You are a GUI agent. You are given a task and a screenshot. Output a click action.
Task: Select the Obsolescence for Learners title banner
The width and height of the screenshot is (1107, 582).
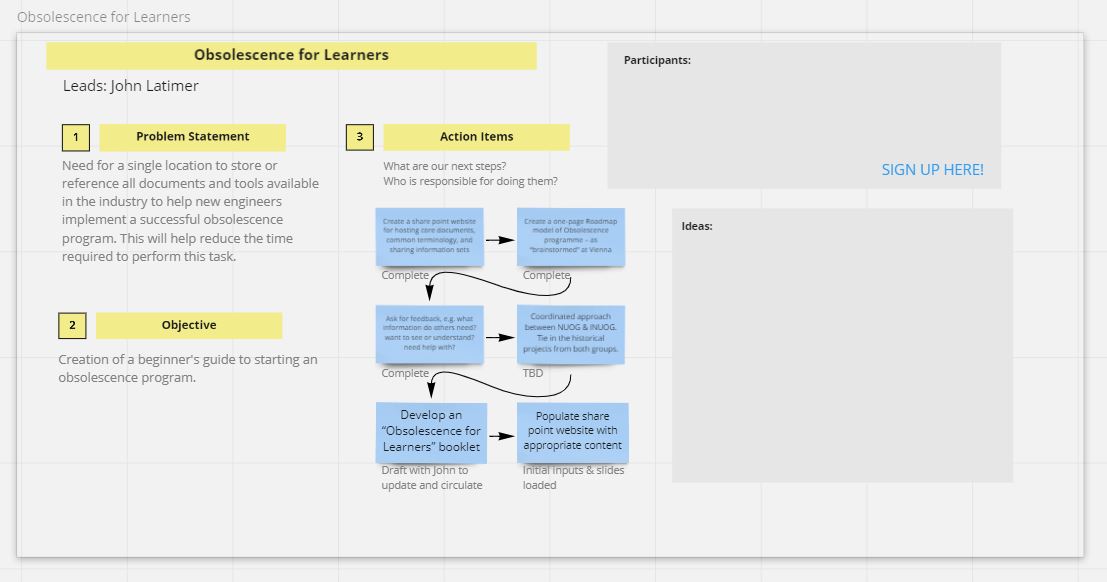click(x=292, y=56)
